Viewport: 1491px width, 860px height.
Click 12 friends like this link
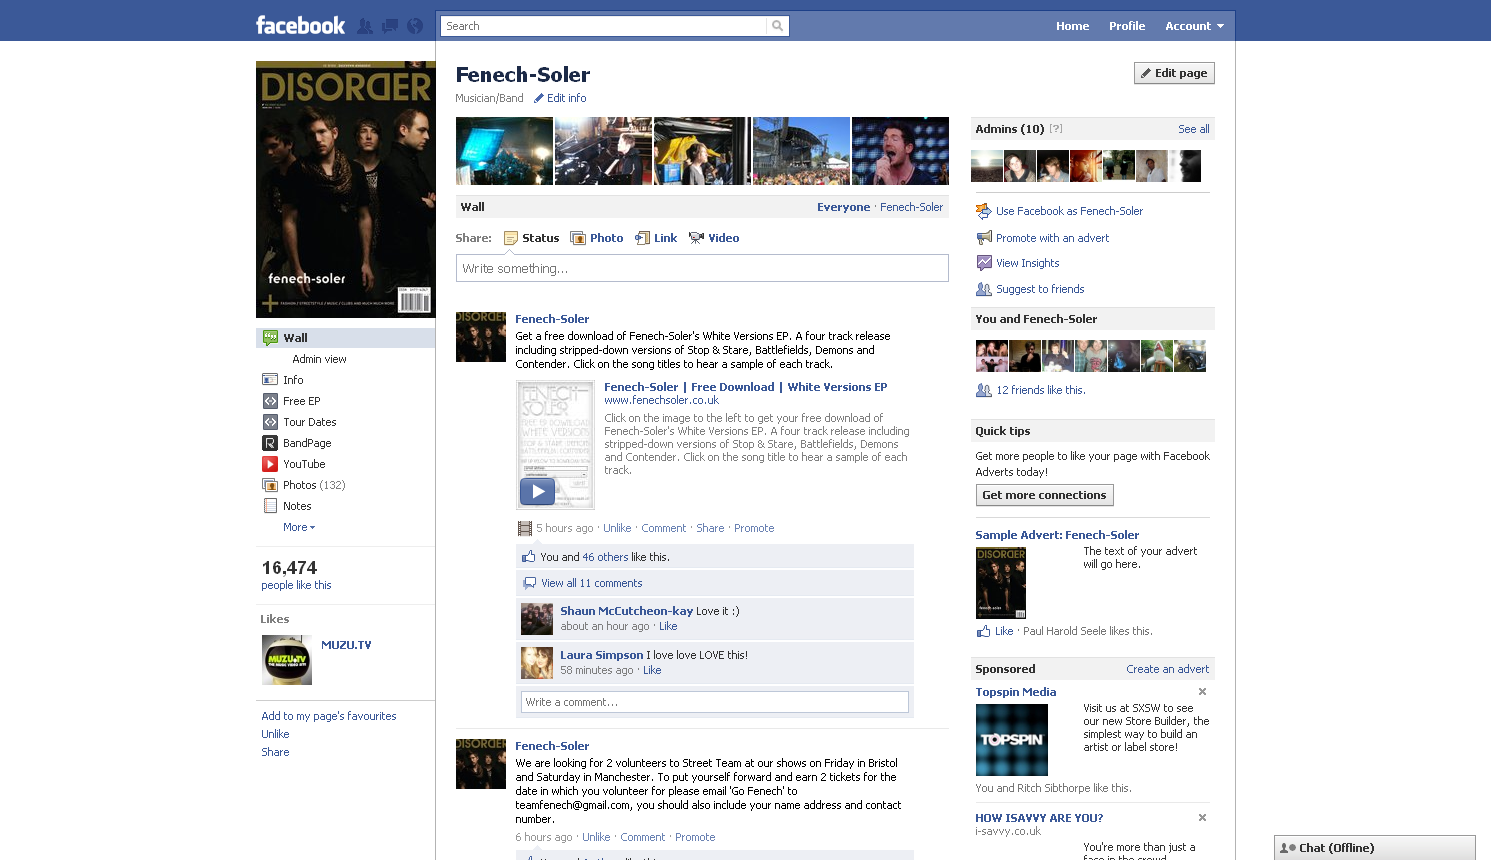[1040, 390]
